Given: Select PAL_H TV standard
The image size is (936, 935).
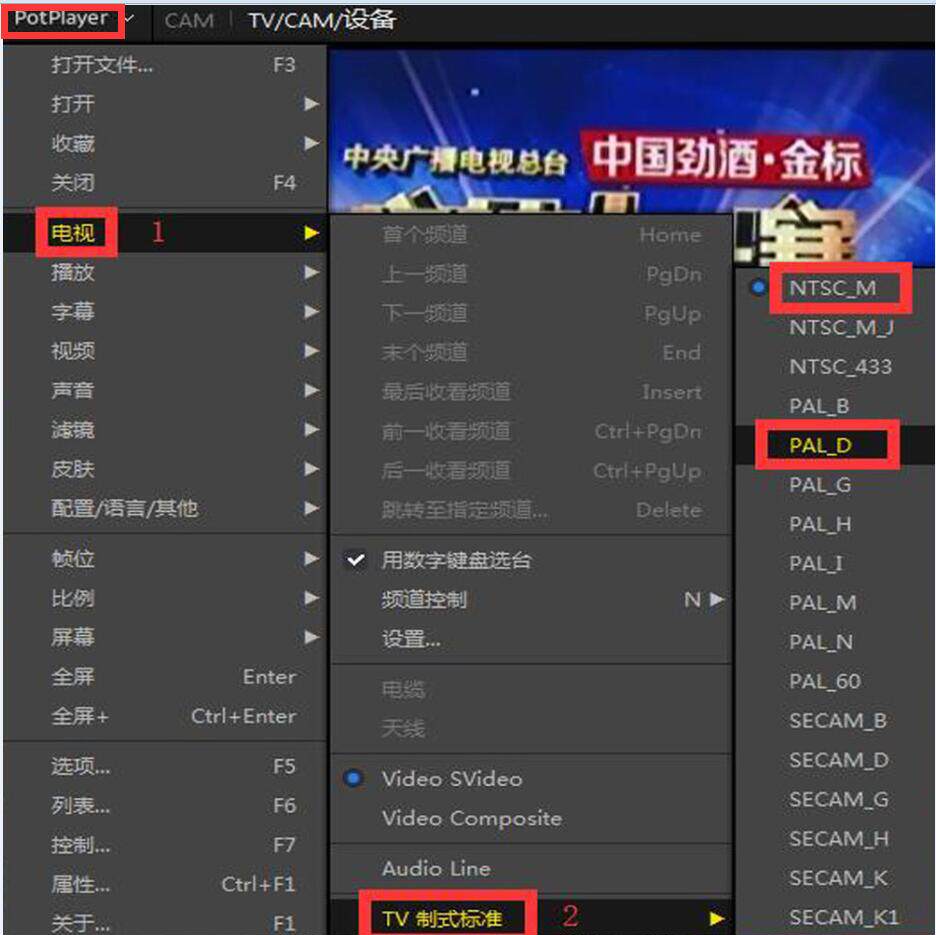Looking at the screenshot, I should pos(835,524).
